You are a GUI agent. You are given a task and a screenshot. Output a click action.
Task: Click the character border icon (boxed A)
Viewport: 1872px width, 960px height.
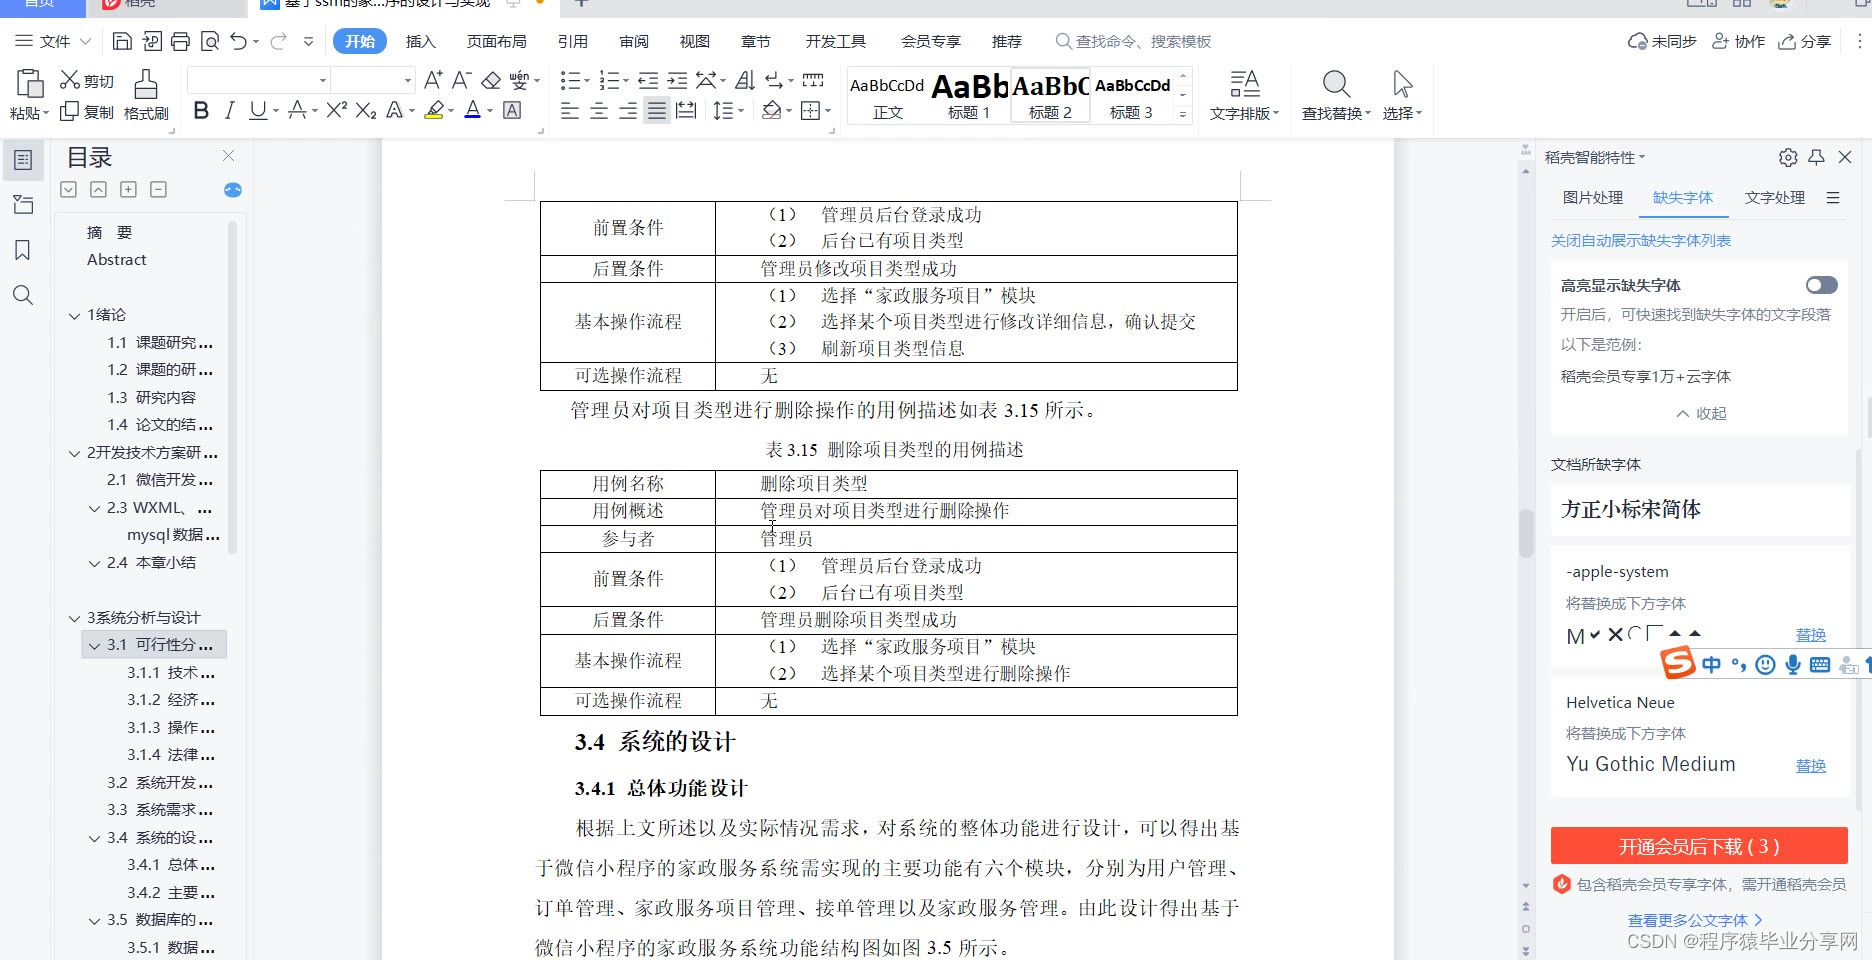click(512, 111)
